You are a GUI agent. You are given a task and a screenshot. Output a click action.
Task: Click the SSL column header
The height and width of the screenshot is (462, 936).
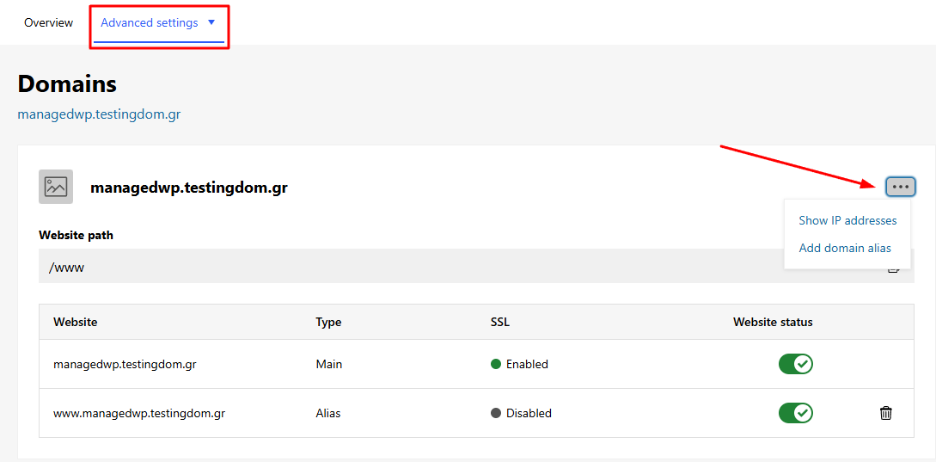click(500, 322)
